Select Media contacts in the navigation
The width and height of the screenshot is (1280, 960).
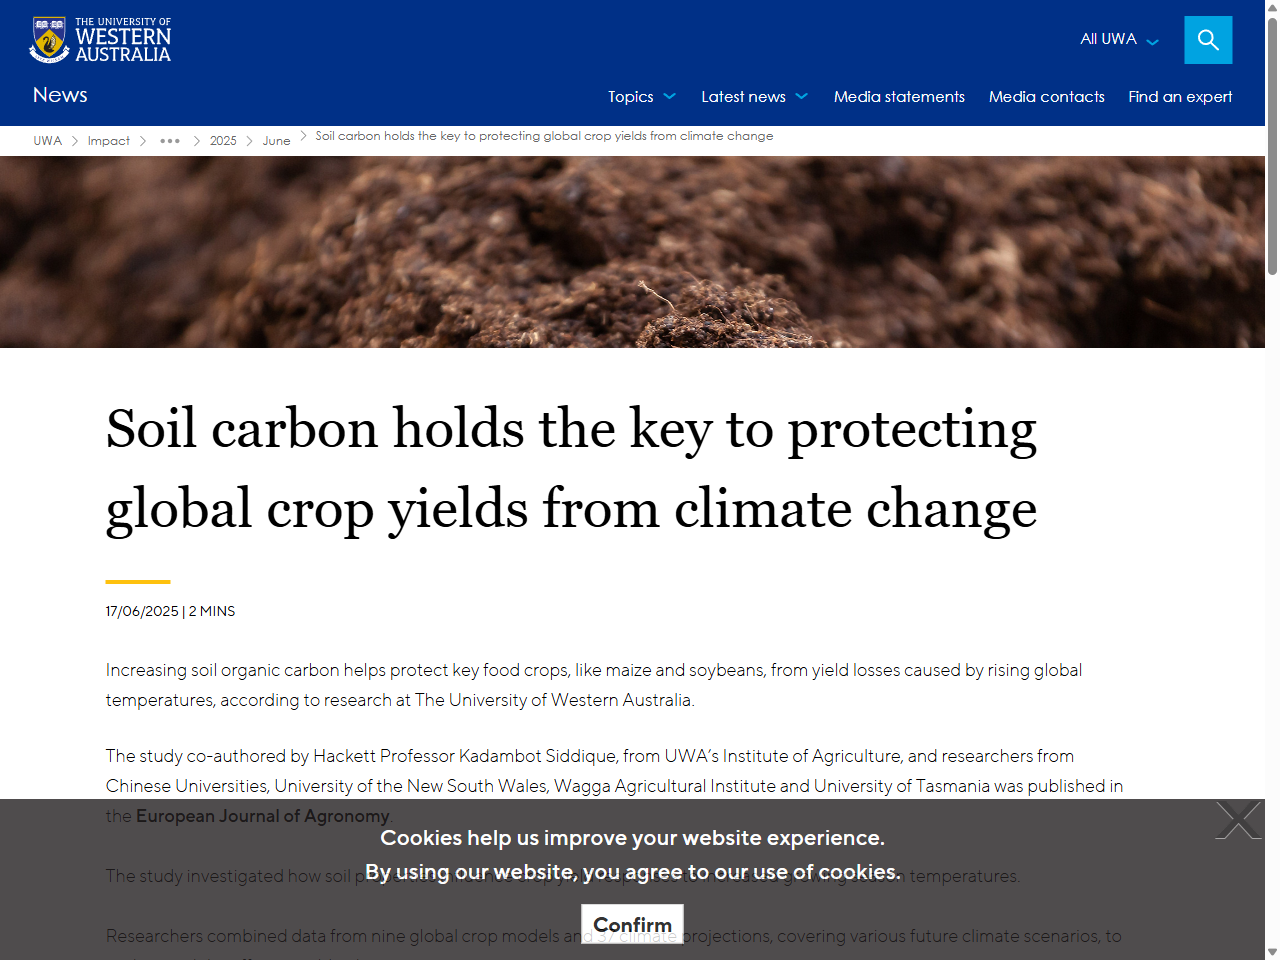coord(1047,97)
